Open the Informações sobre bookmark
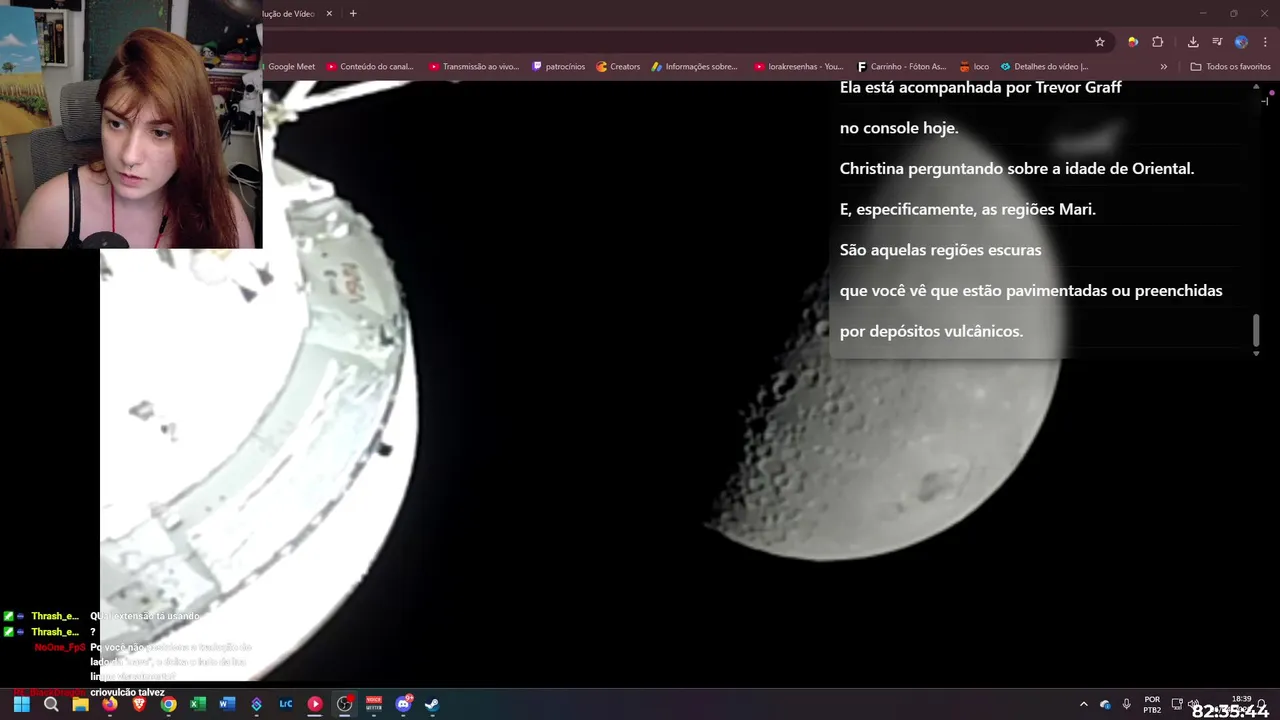Image resolution: width=1280 pixels, height=720 pixels. (694, 67)
